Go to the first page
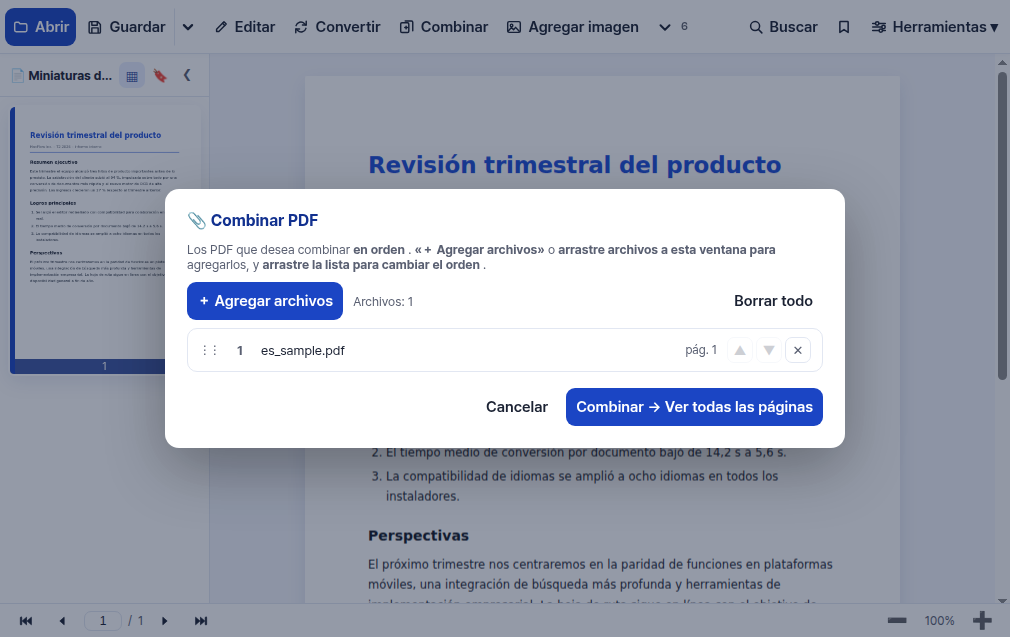The image size is (1010, 637). [x=26, y=621]
